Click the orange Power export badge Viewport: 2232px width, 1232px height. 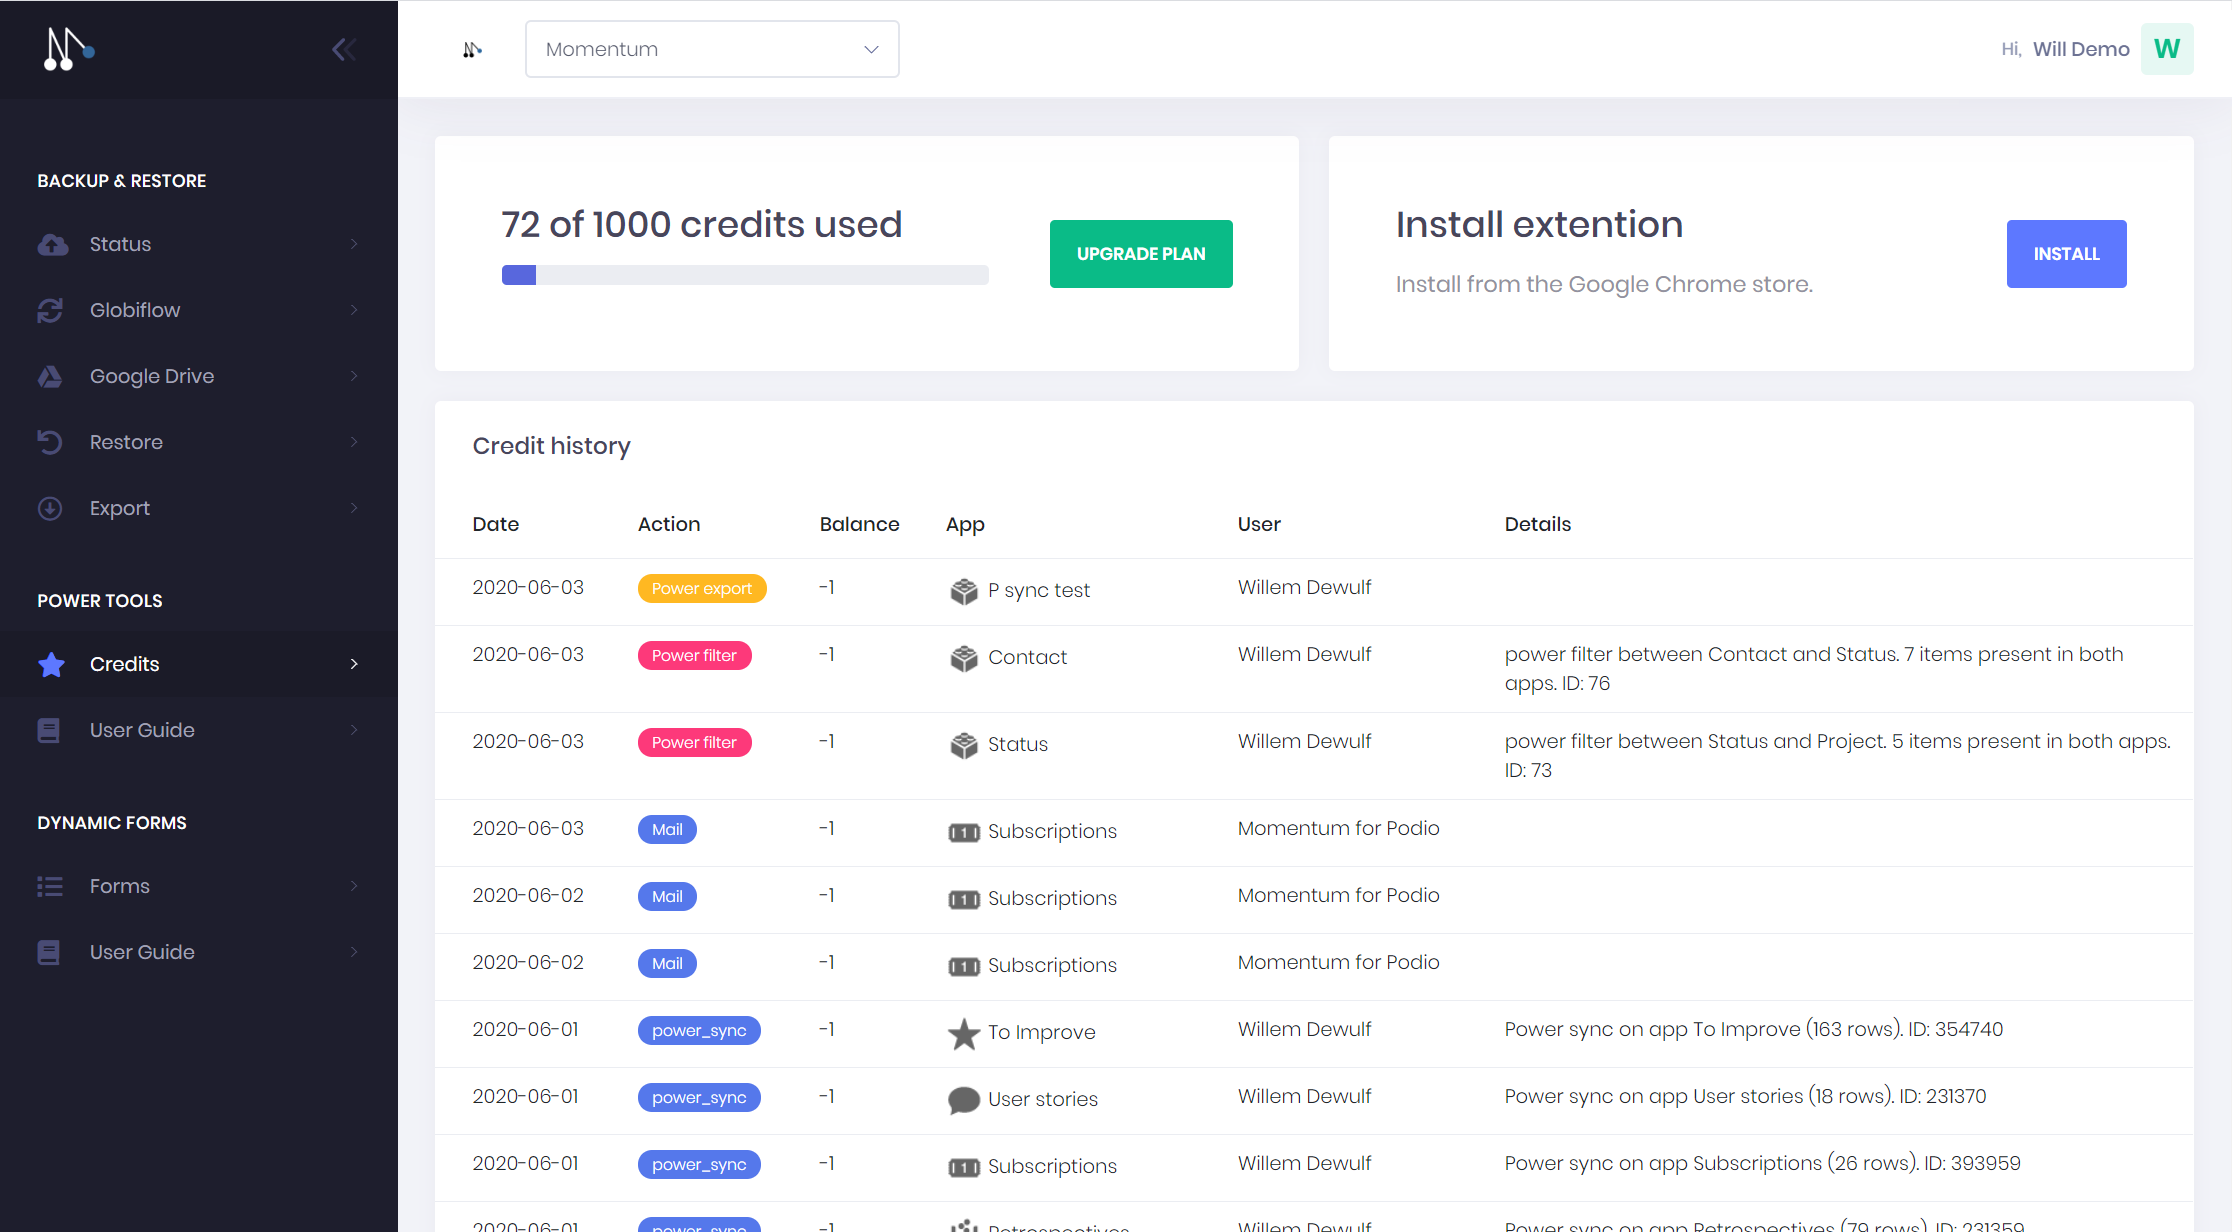pyautogui.click(x=701, y=588)
